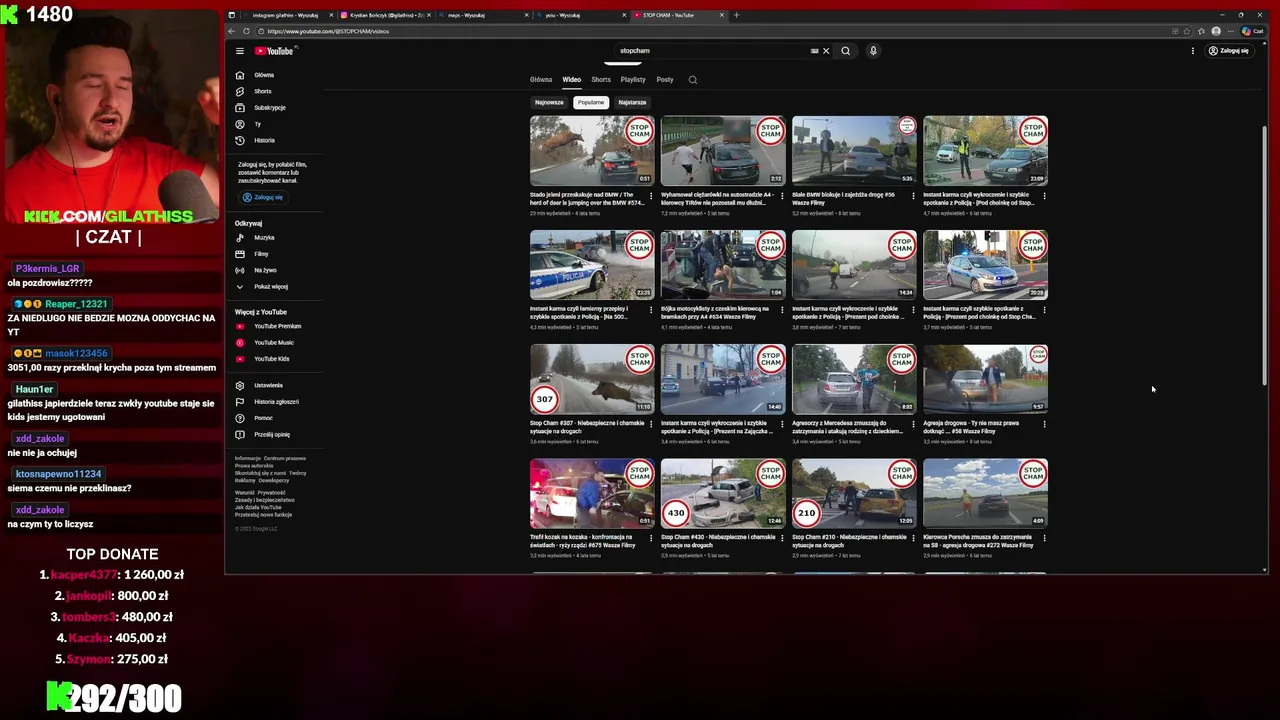This screenshot has width=1280, height=720.
Task: Open the Kierowca Porsche video thumbnail
Action: click(x=985, y=493)
